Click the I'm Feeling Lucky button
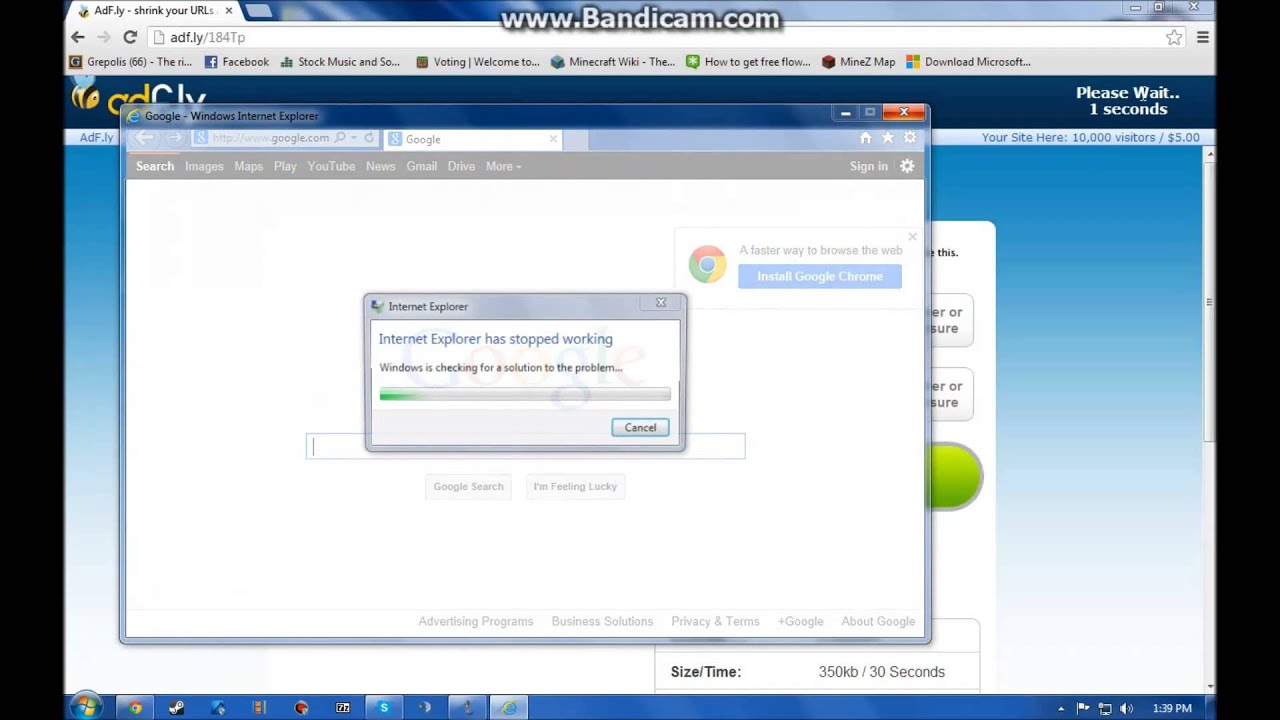Viewport: 1280px width, 720px height. 575,486
